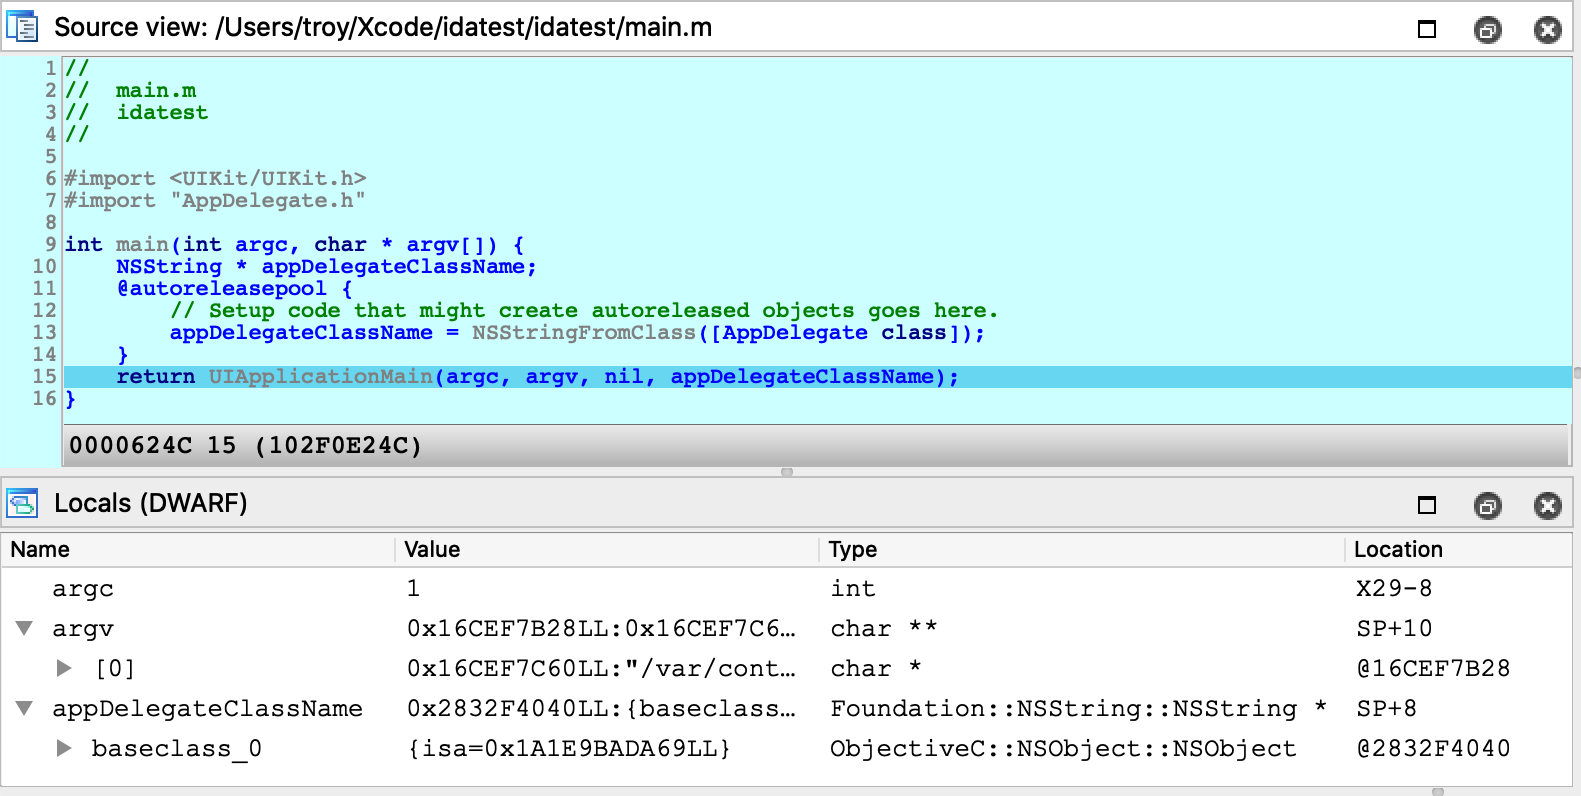1581x796 pixels.
Task: Click the Location column header
Action: tap(1397, 549)
